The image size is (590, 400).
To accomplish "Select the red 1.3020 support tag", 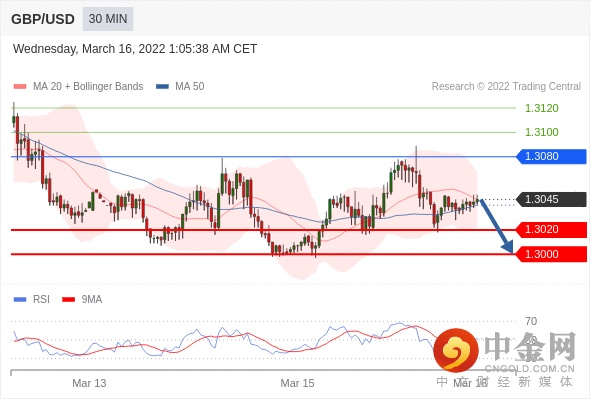I will [551, 230].
